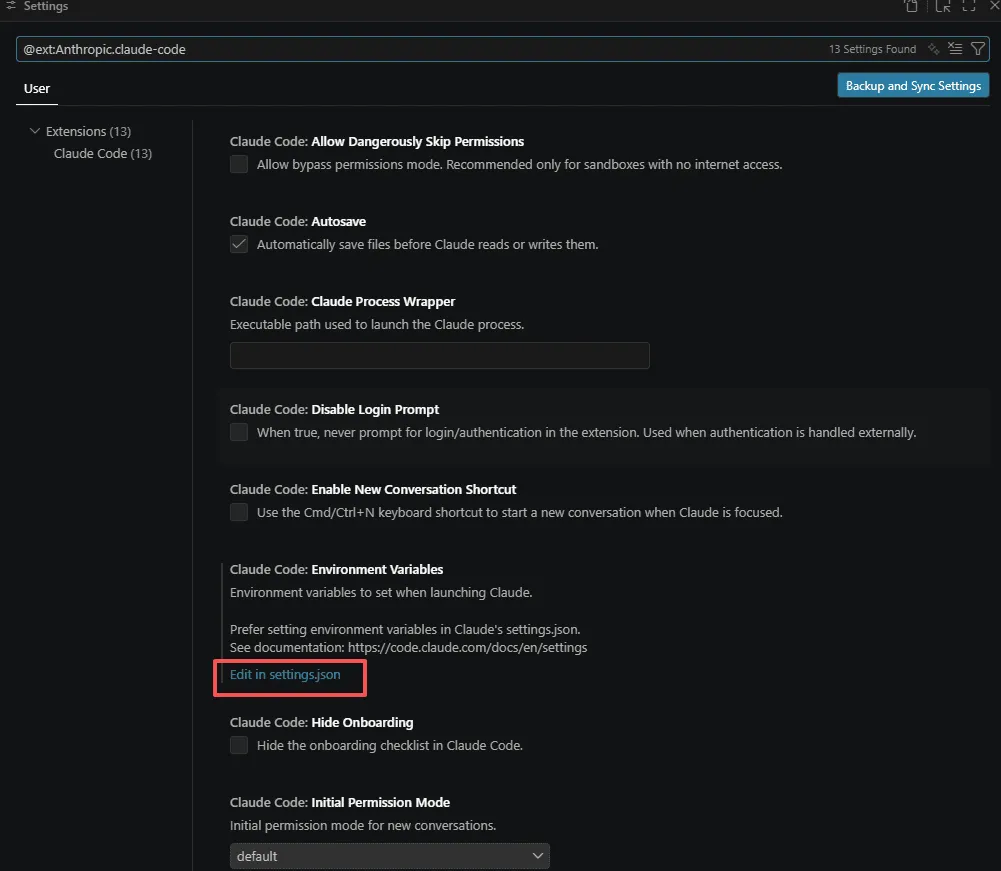Open the Initial Permission Mode dropdown
Image resolution: width=1001 pixels, height=871 pixels.
point(389,856)
